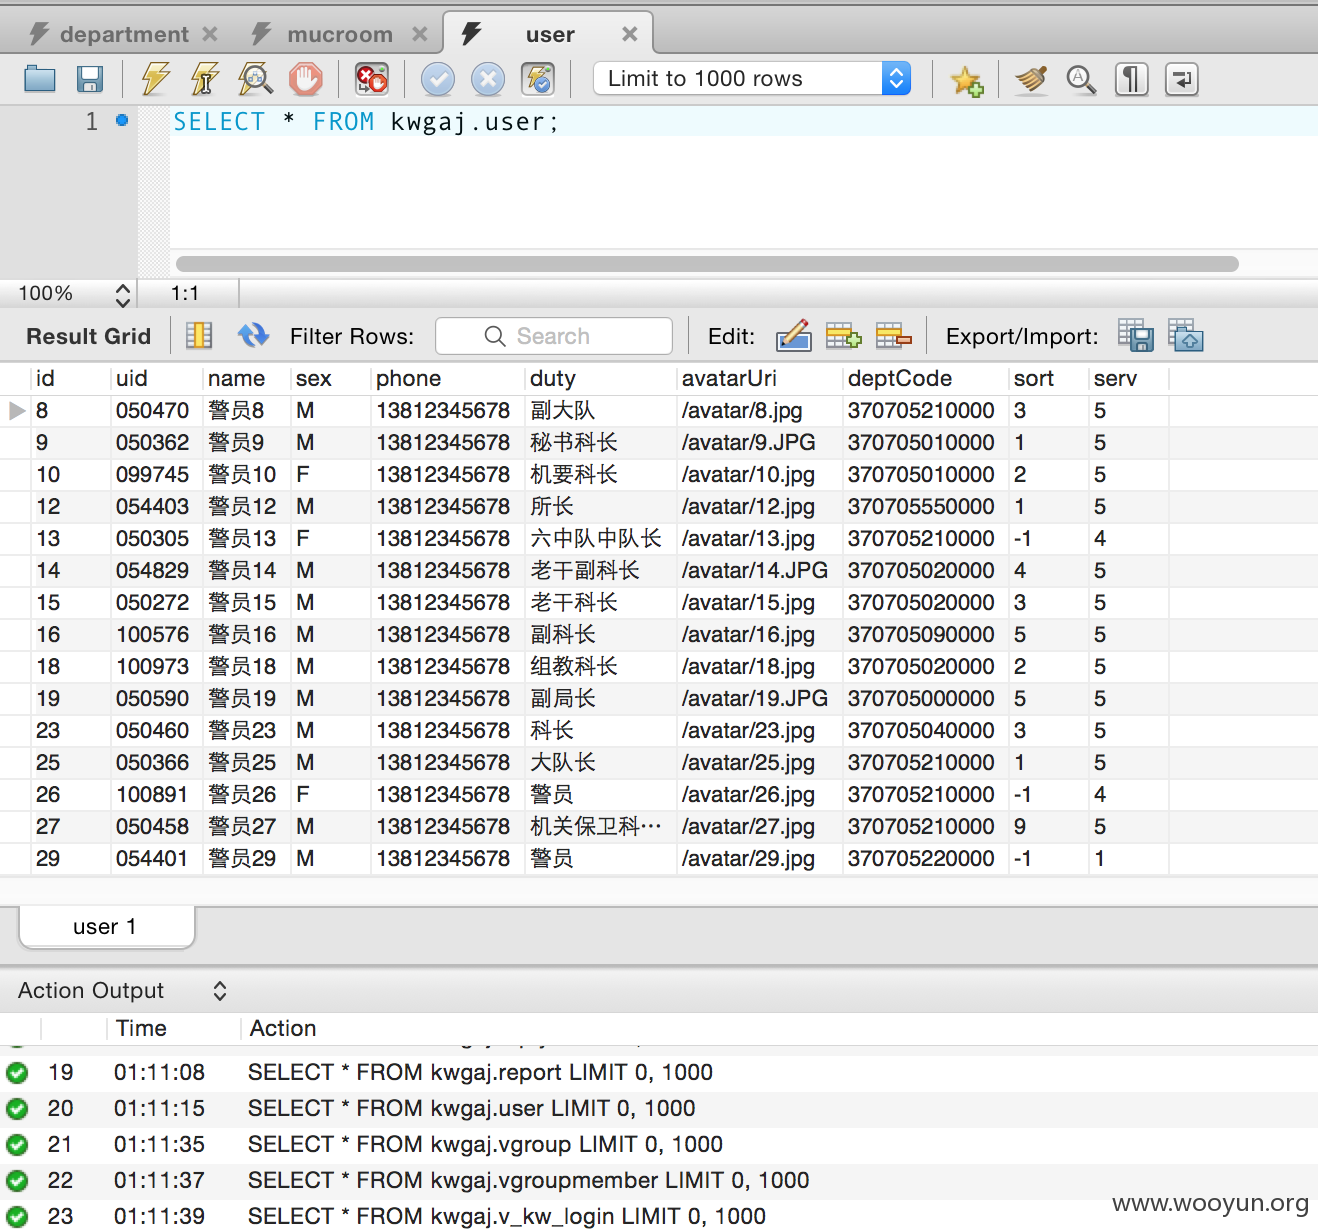
Task: Execute query with lightning bolt icon
Action: pyautogui.click(x=155, y=79)
